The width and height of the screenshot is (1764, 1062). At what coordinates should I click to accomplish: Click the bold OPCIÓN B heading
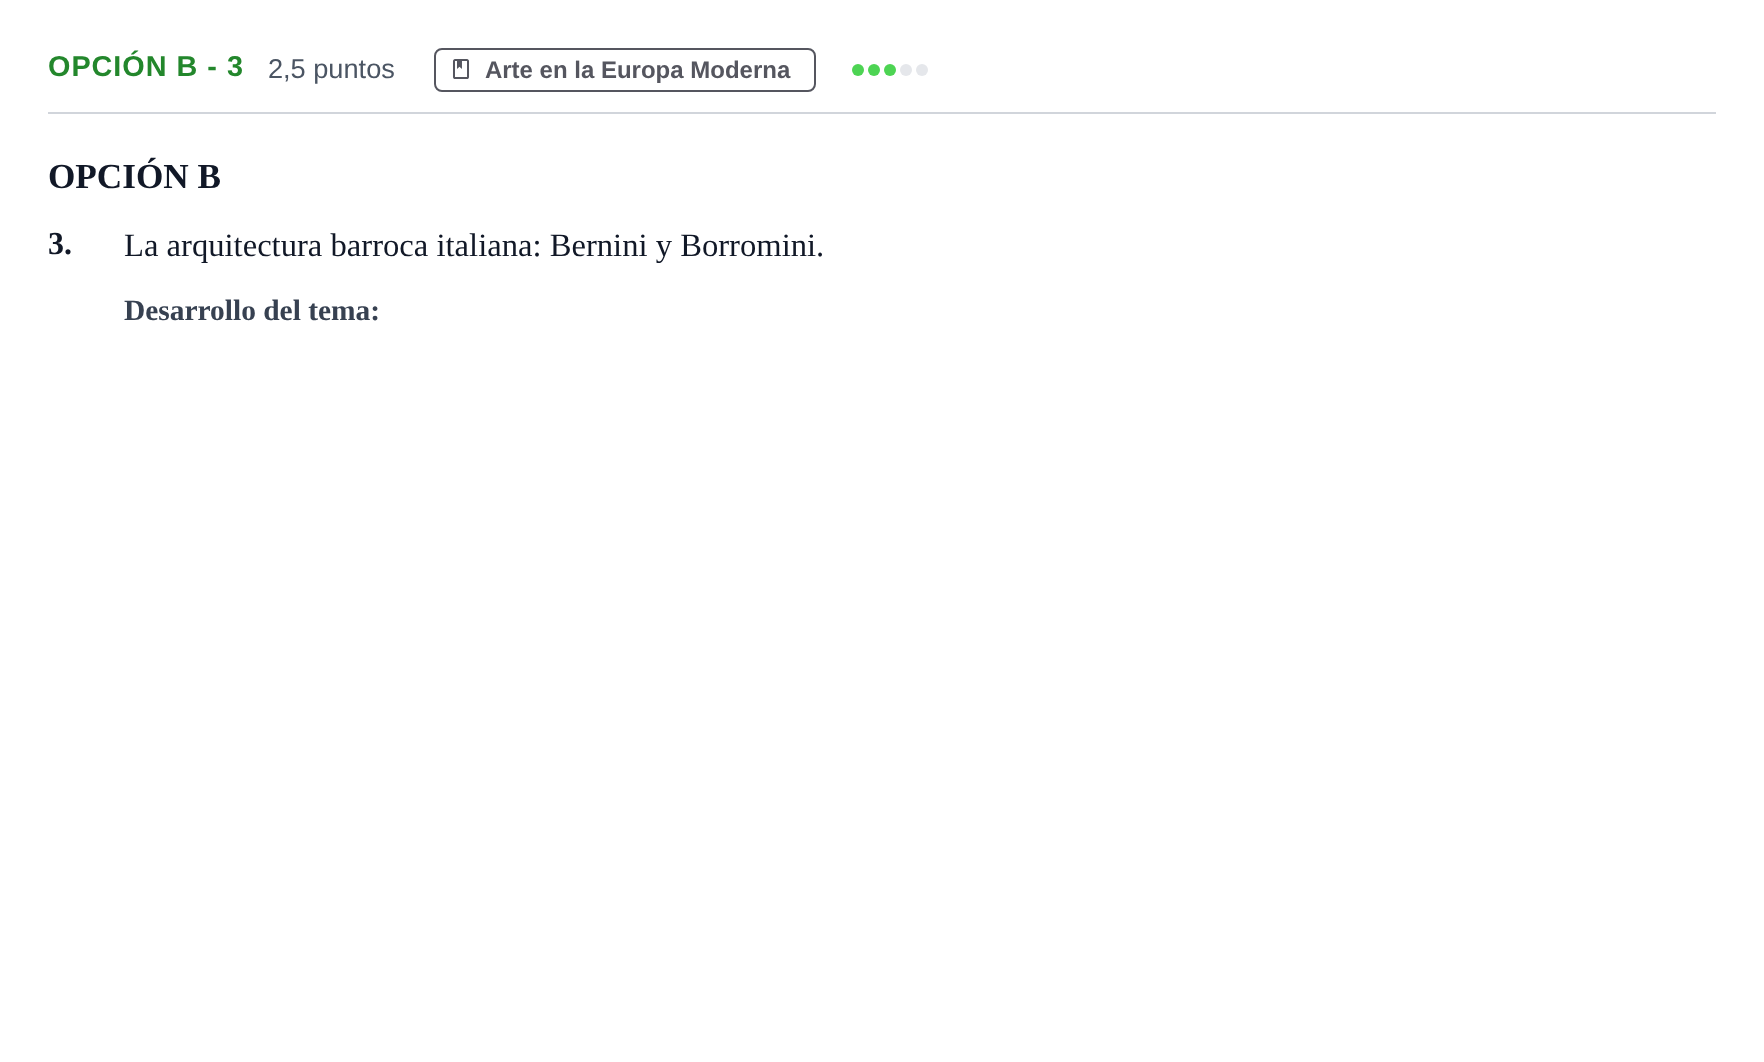[134, 177]
